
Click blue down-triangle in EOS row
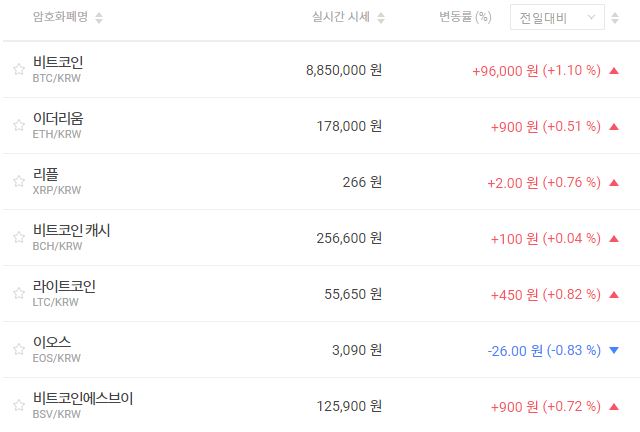pos(613,350)
